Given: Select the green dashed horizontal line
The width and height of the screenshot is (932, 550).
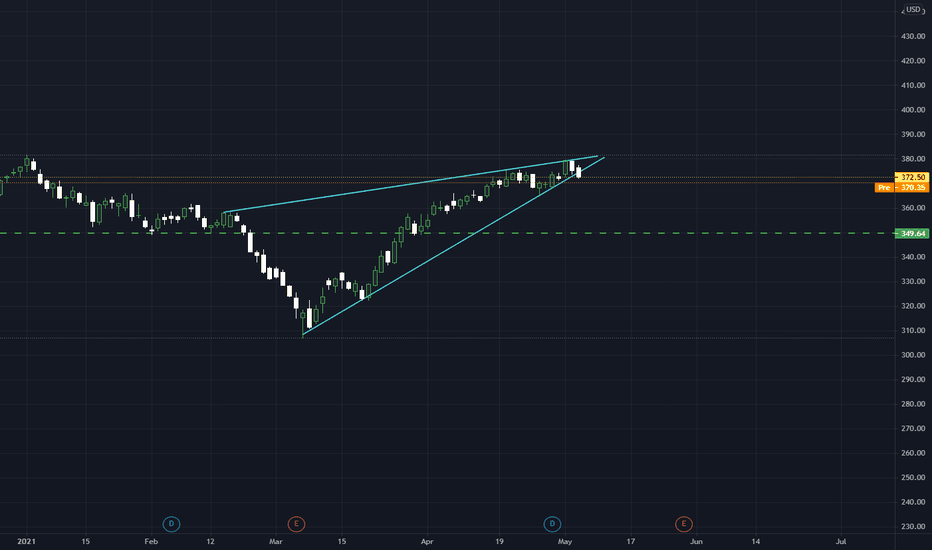Looking at the screenshot, I should pos(447,233).
